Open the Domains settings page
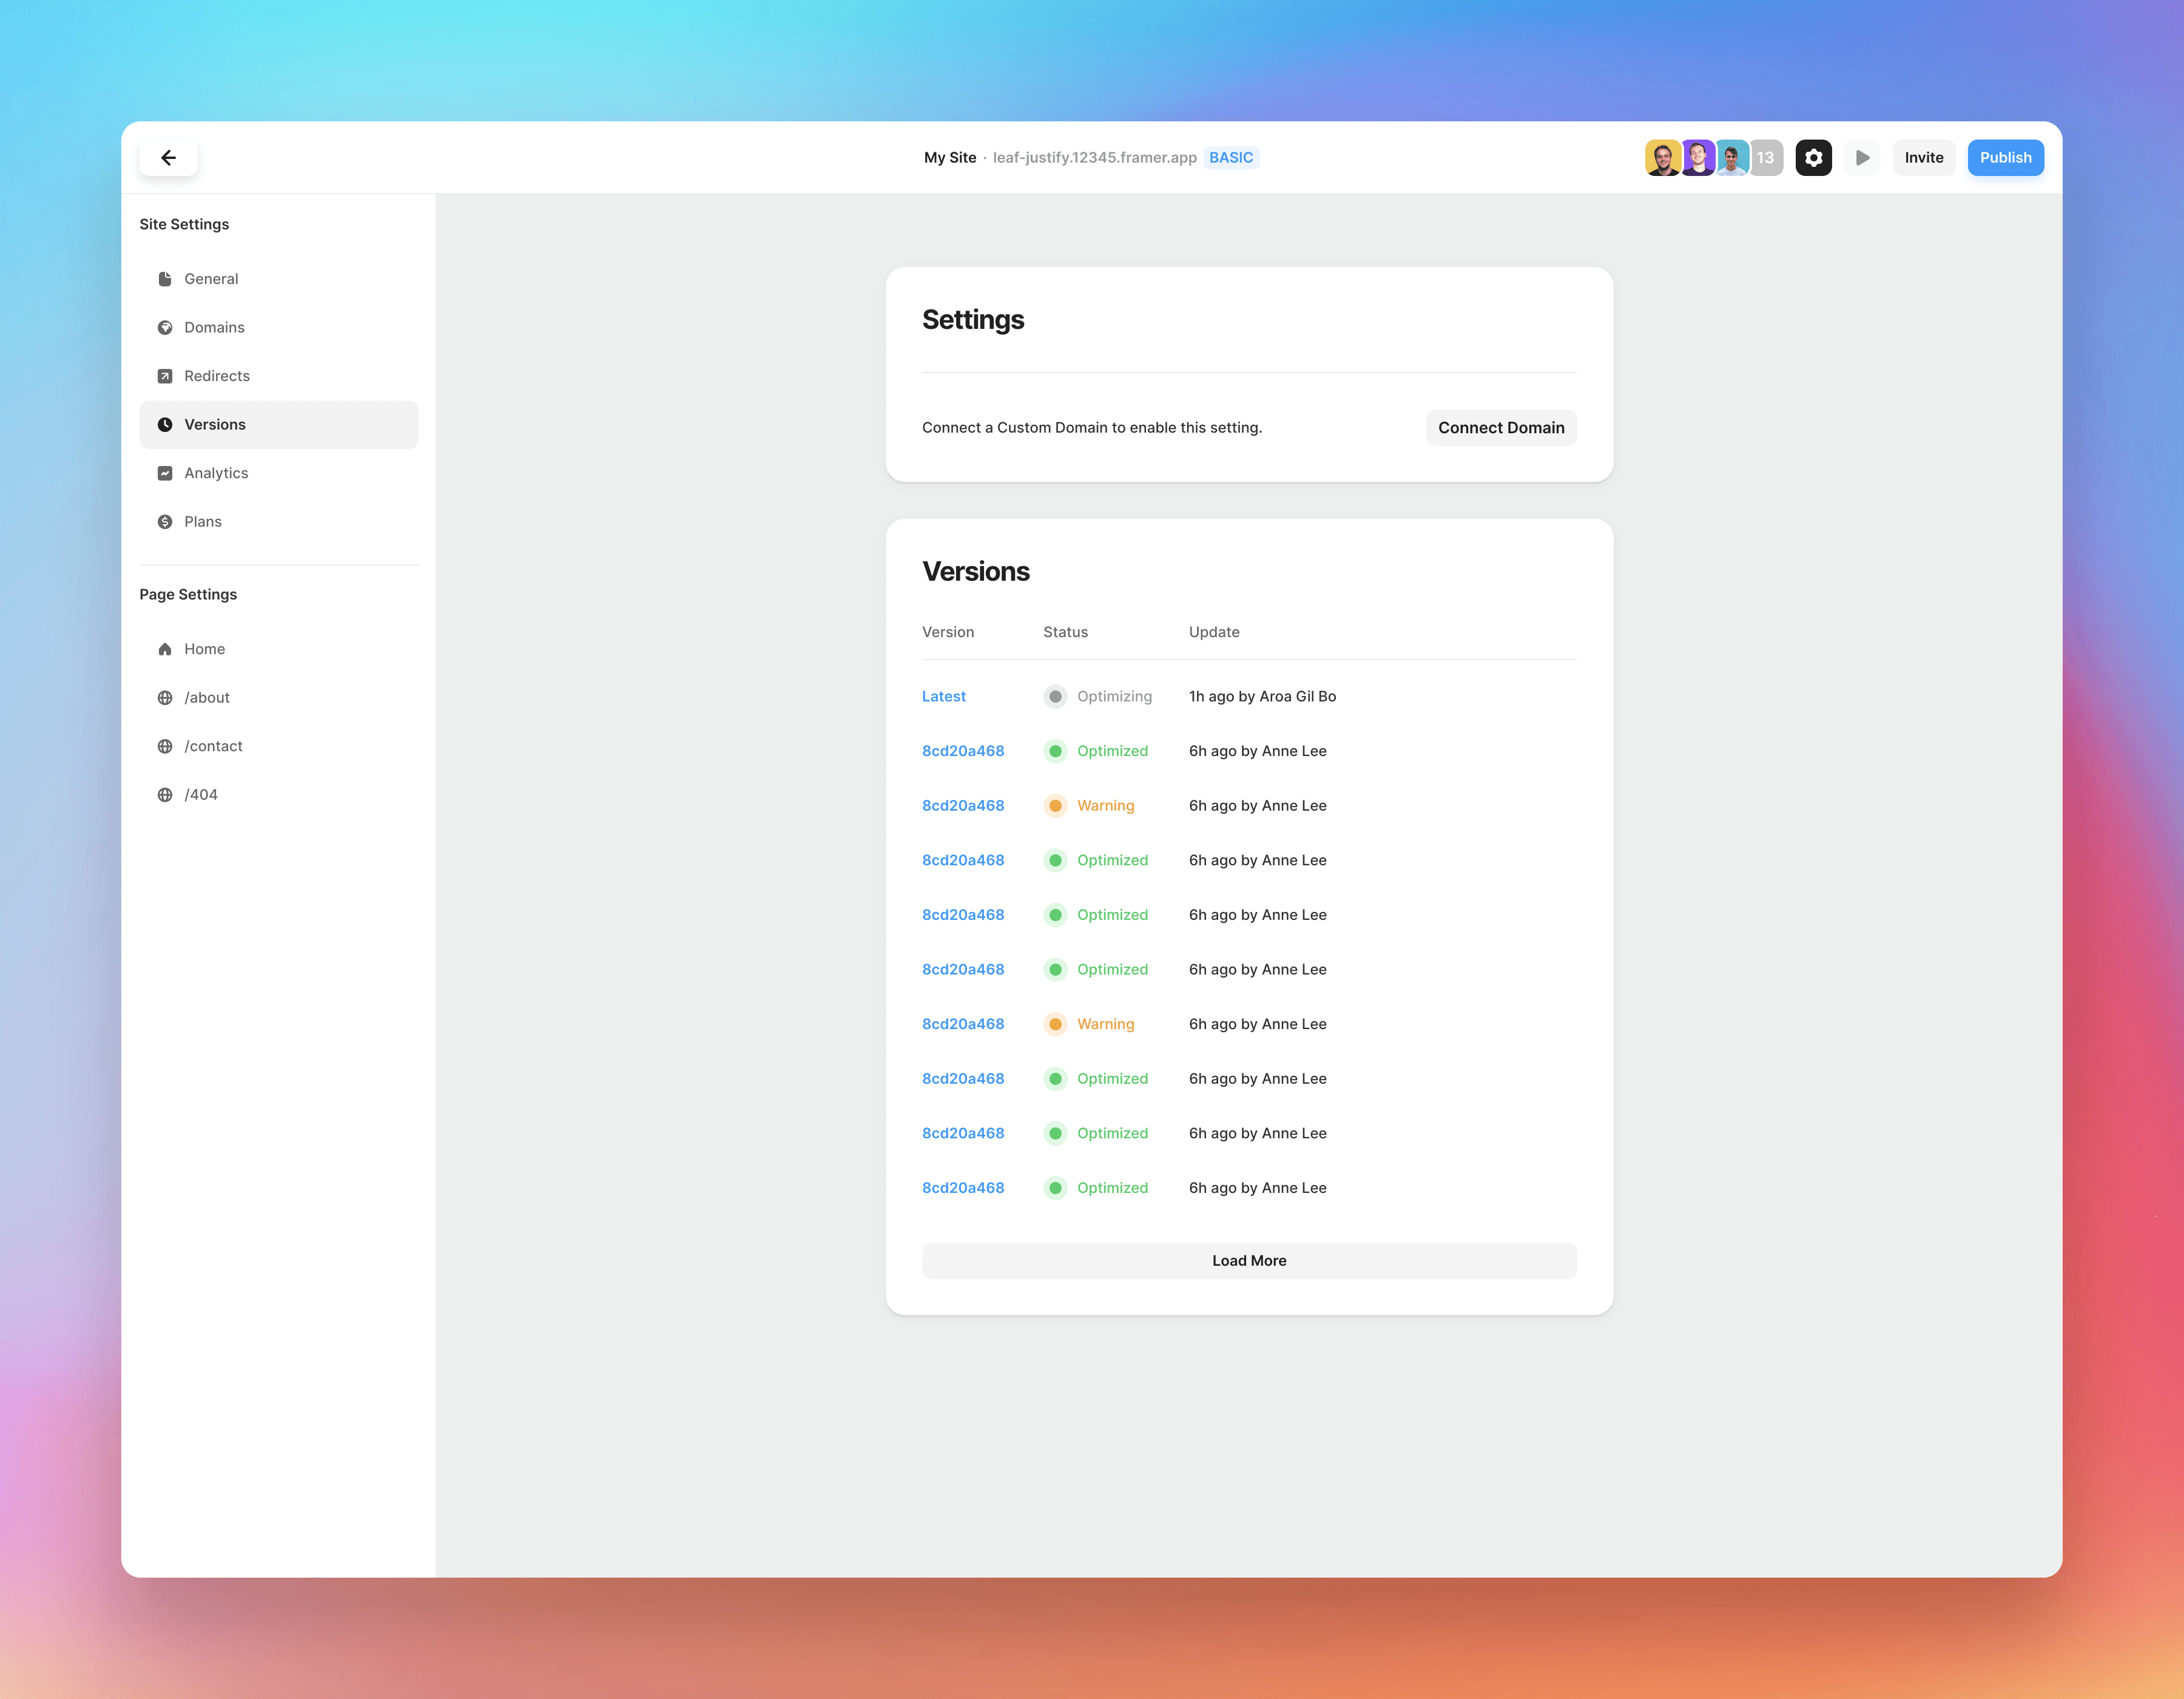Viewport: 2184px width, 1699px height. [214, 327]
